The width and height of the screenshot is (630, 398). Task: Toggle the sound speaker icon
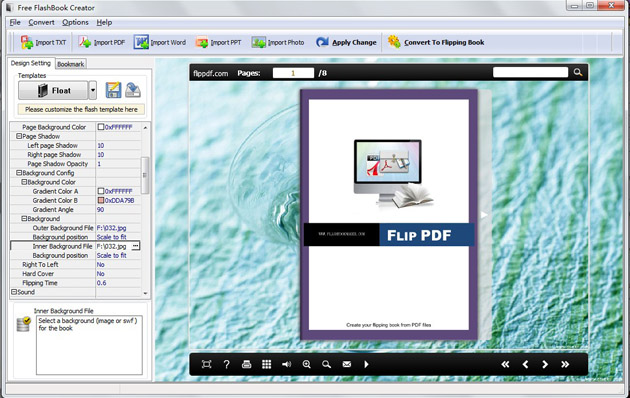pyautogui.click(x=286, y=364)
